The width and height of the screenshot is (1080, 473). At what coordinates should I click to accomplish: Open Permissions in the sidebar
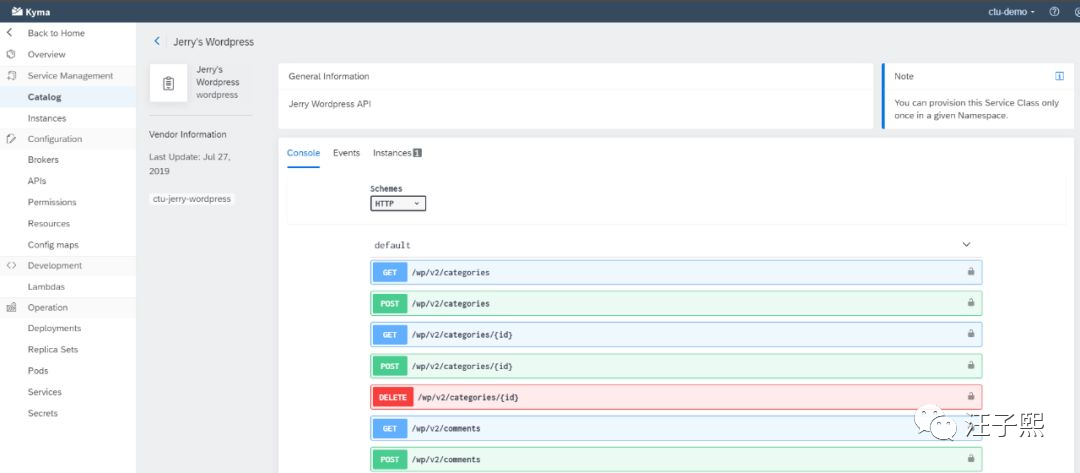click(52, 202)
